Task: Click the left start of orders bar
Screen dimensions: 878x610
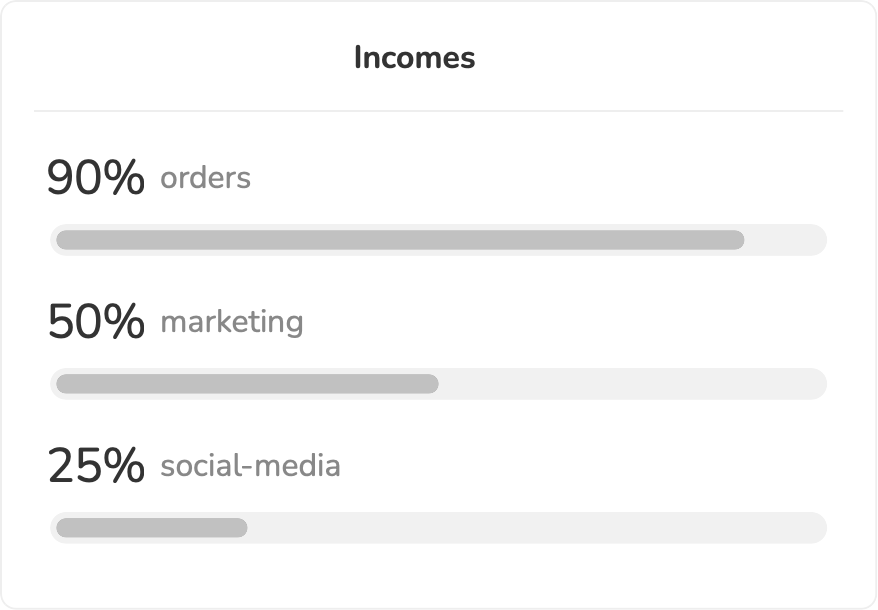Action: tap(61, 240)
